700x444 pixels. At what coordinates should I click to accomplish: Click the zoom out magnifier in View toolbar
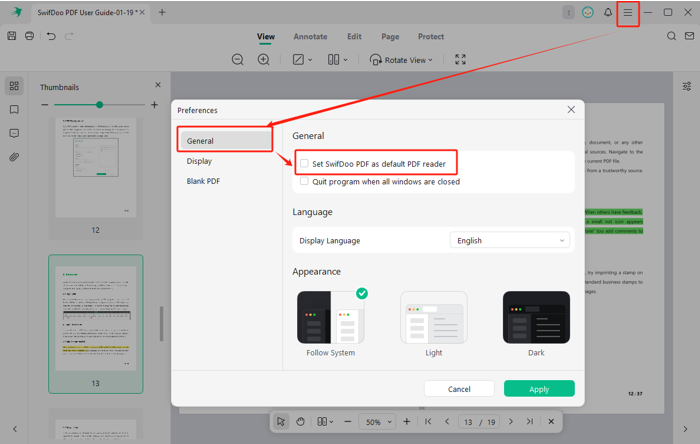click(238, 59)
